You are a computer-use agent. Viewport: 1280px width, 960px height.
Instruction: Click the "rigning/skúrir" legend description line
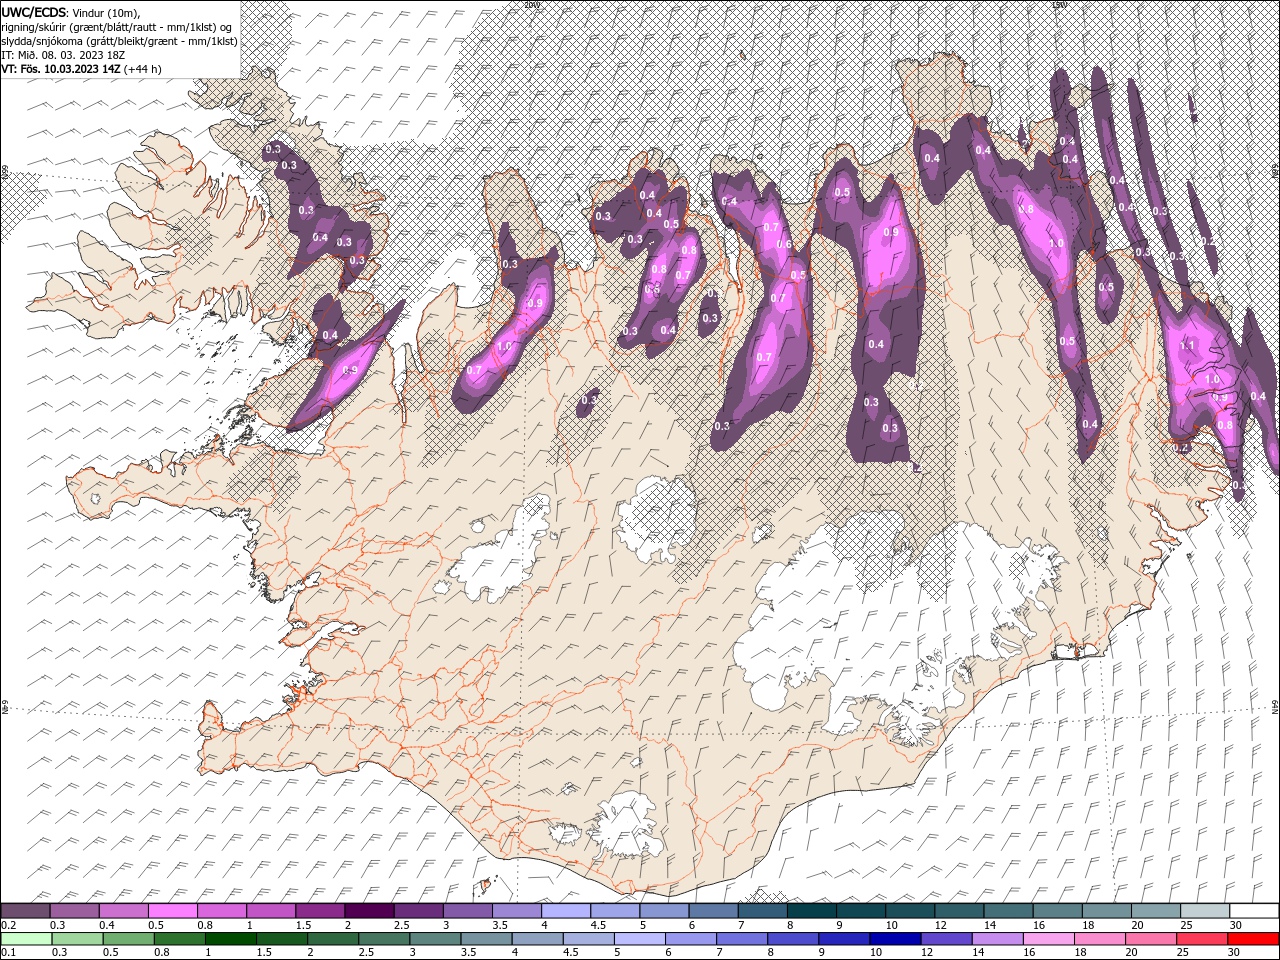118,27
